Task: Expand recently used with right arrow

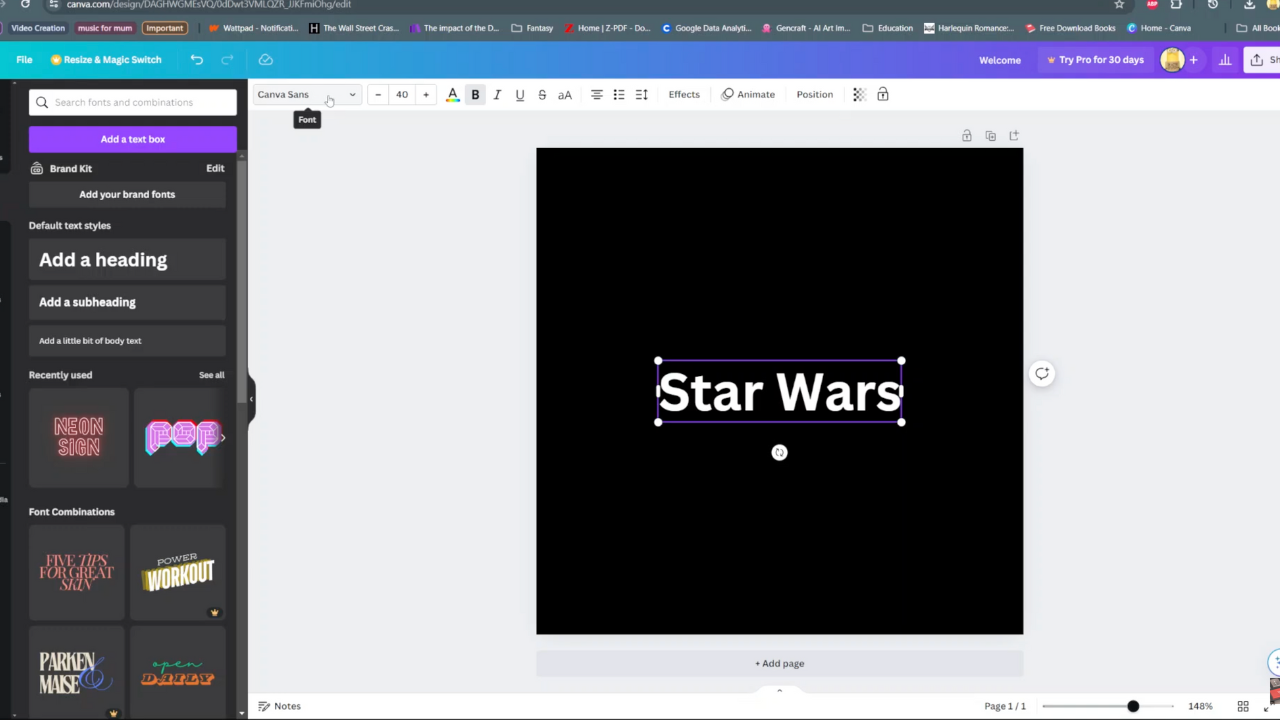Action: pos(222,438)
